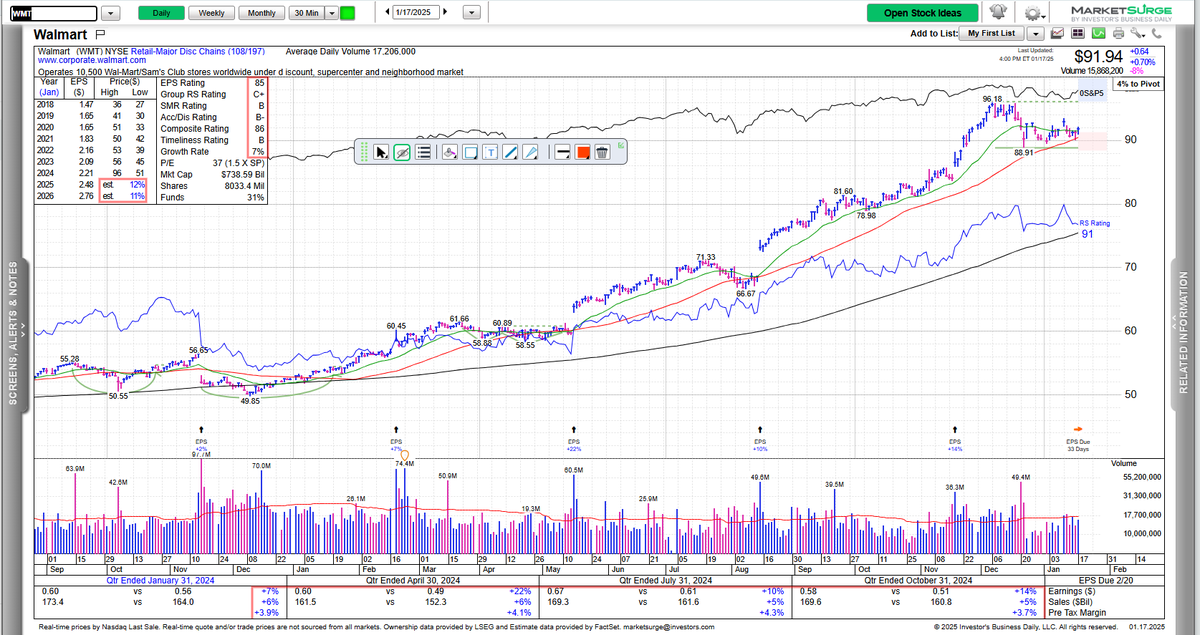Open the wrench tools menu
Viewport: 1200px width, 635px height.
(x=1138, y=34)
